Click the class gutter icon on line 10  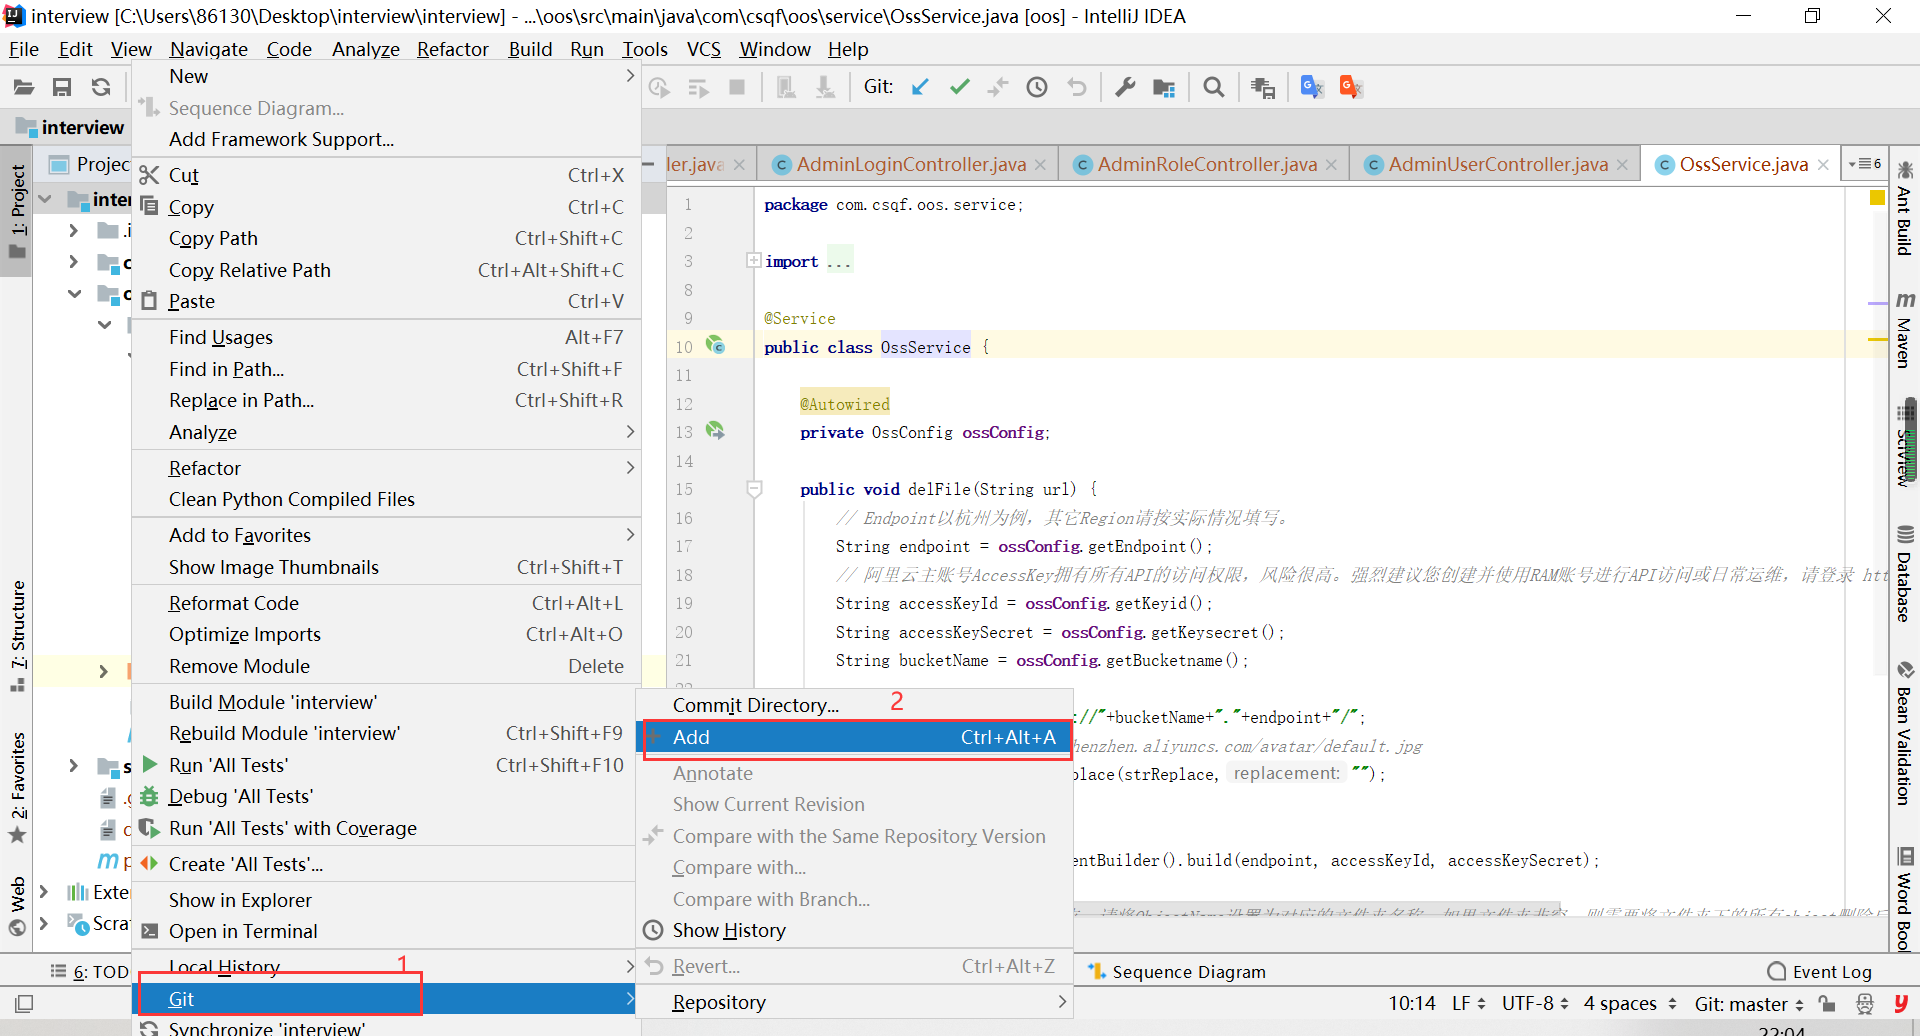(x=715, y=345)
